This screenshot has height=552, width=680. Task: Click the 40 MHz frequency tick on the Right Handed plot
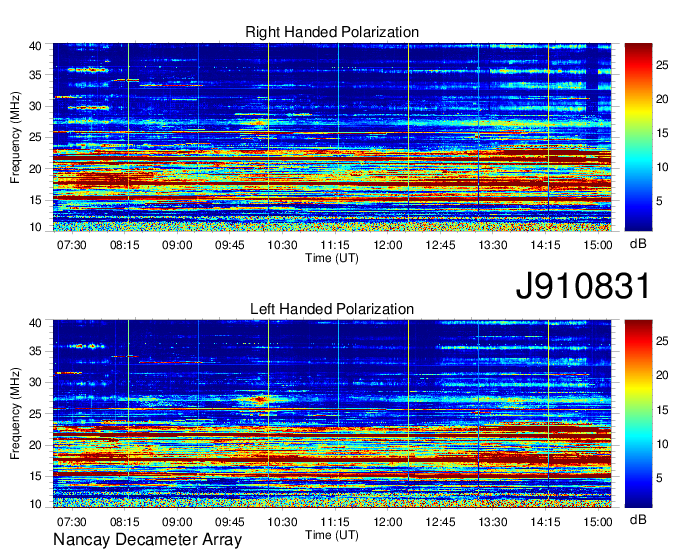36,46
